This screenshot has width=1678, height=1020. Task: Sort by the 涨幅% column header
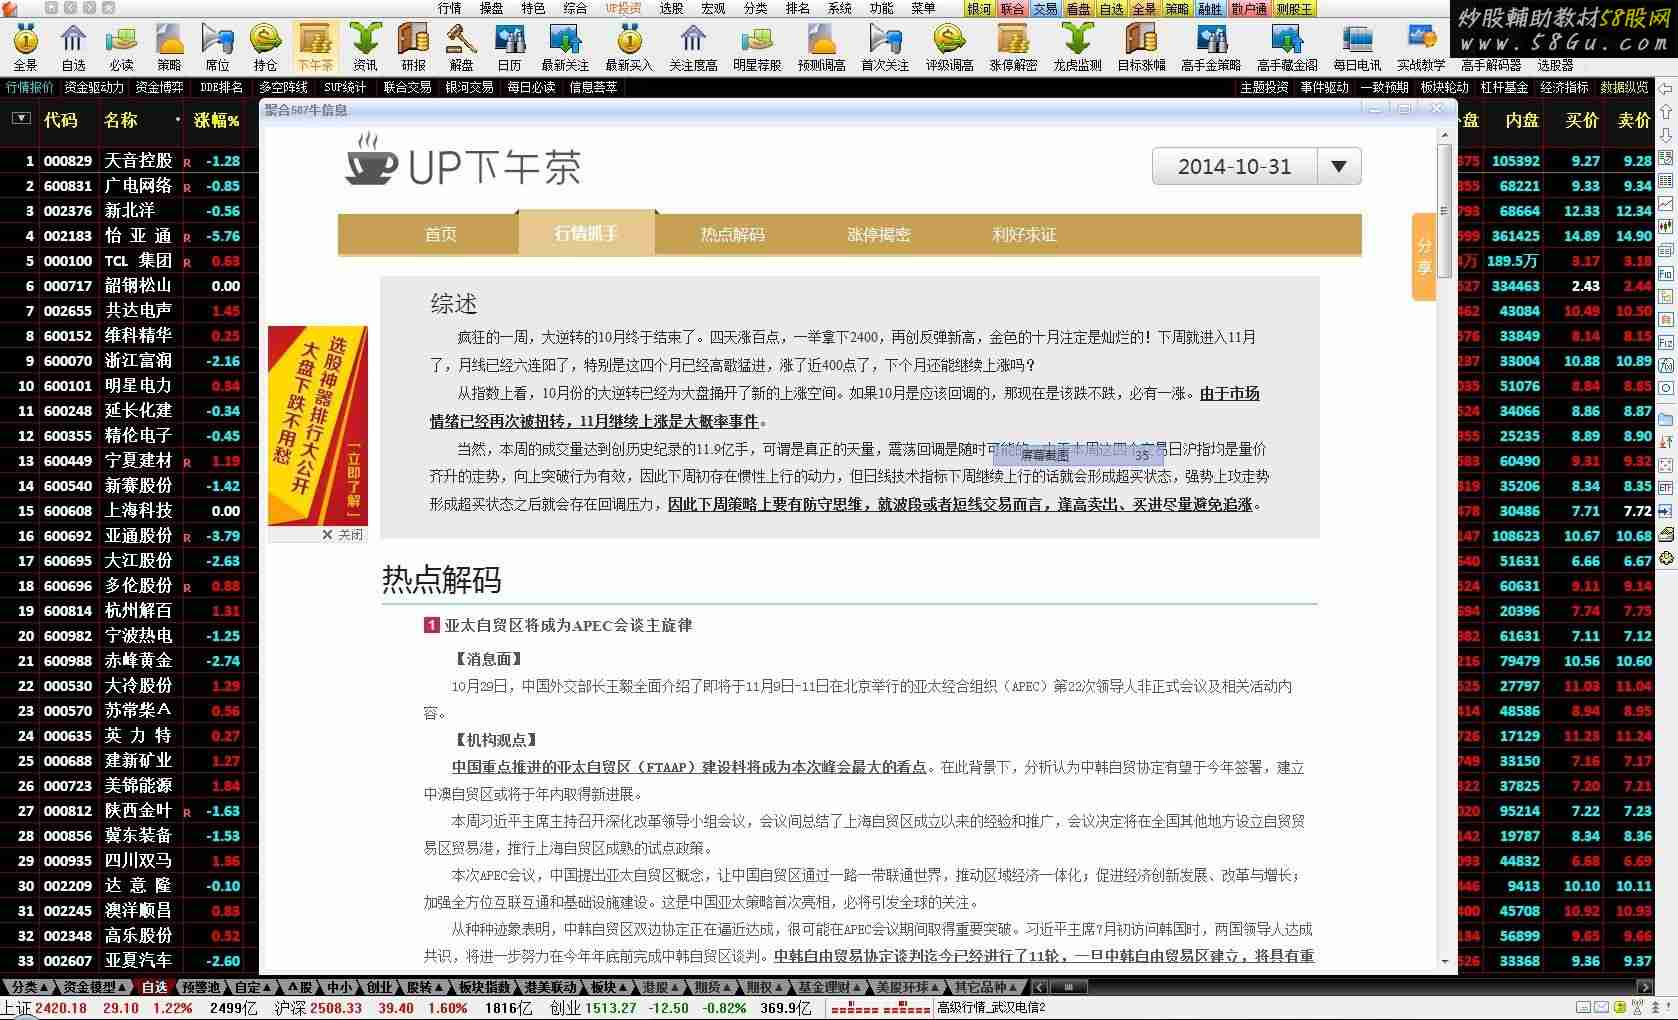point(217,120)
